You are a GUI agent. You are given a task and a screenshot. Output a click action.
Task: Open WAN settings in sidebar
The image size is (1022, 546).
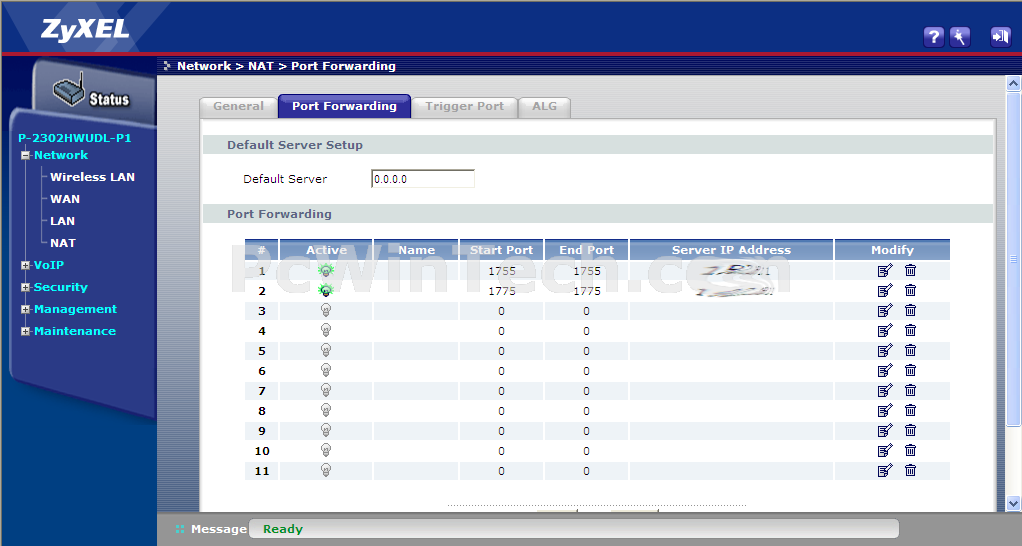[x=65, y=199]
